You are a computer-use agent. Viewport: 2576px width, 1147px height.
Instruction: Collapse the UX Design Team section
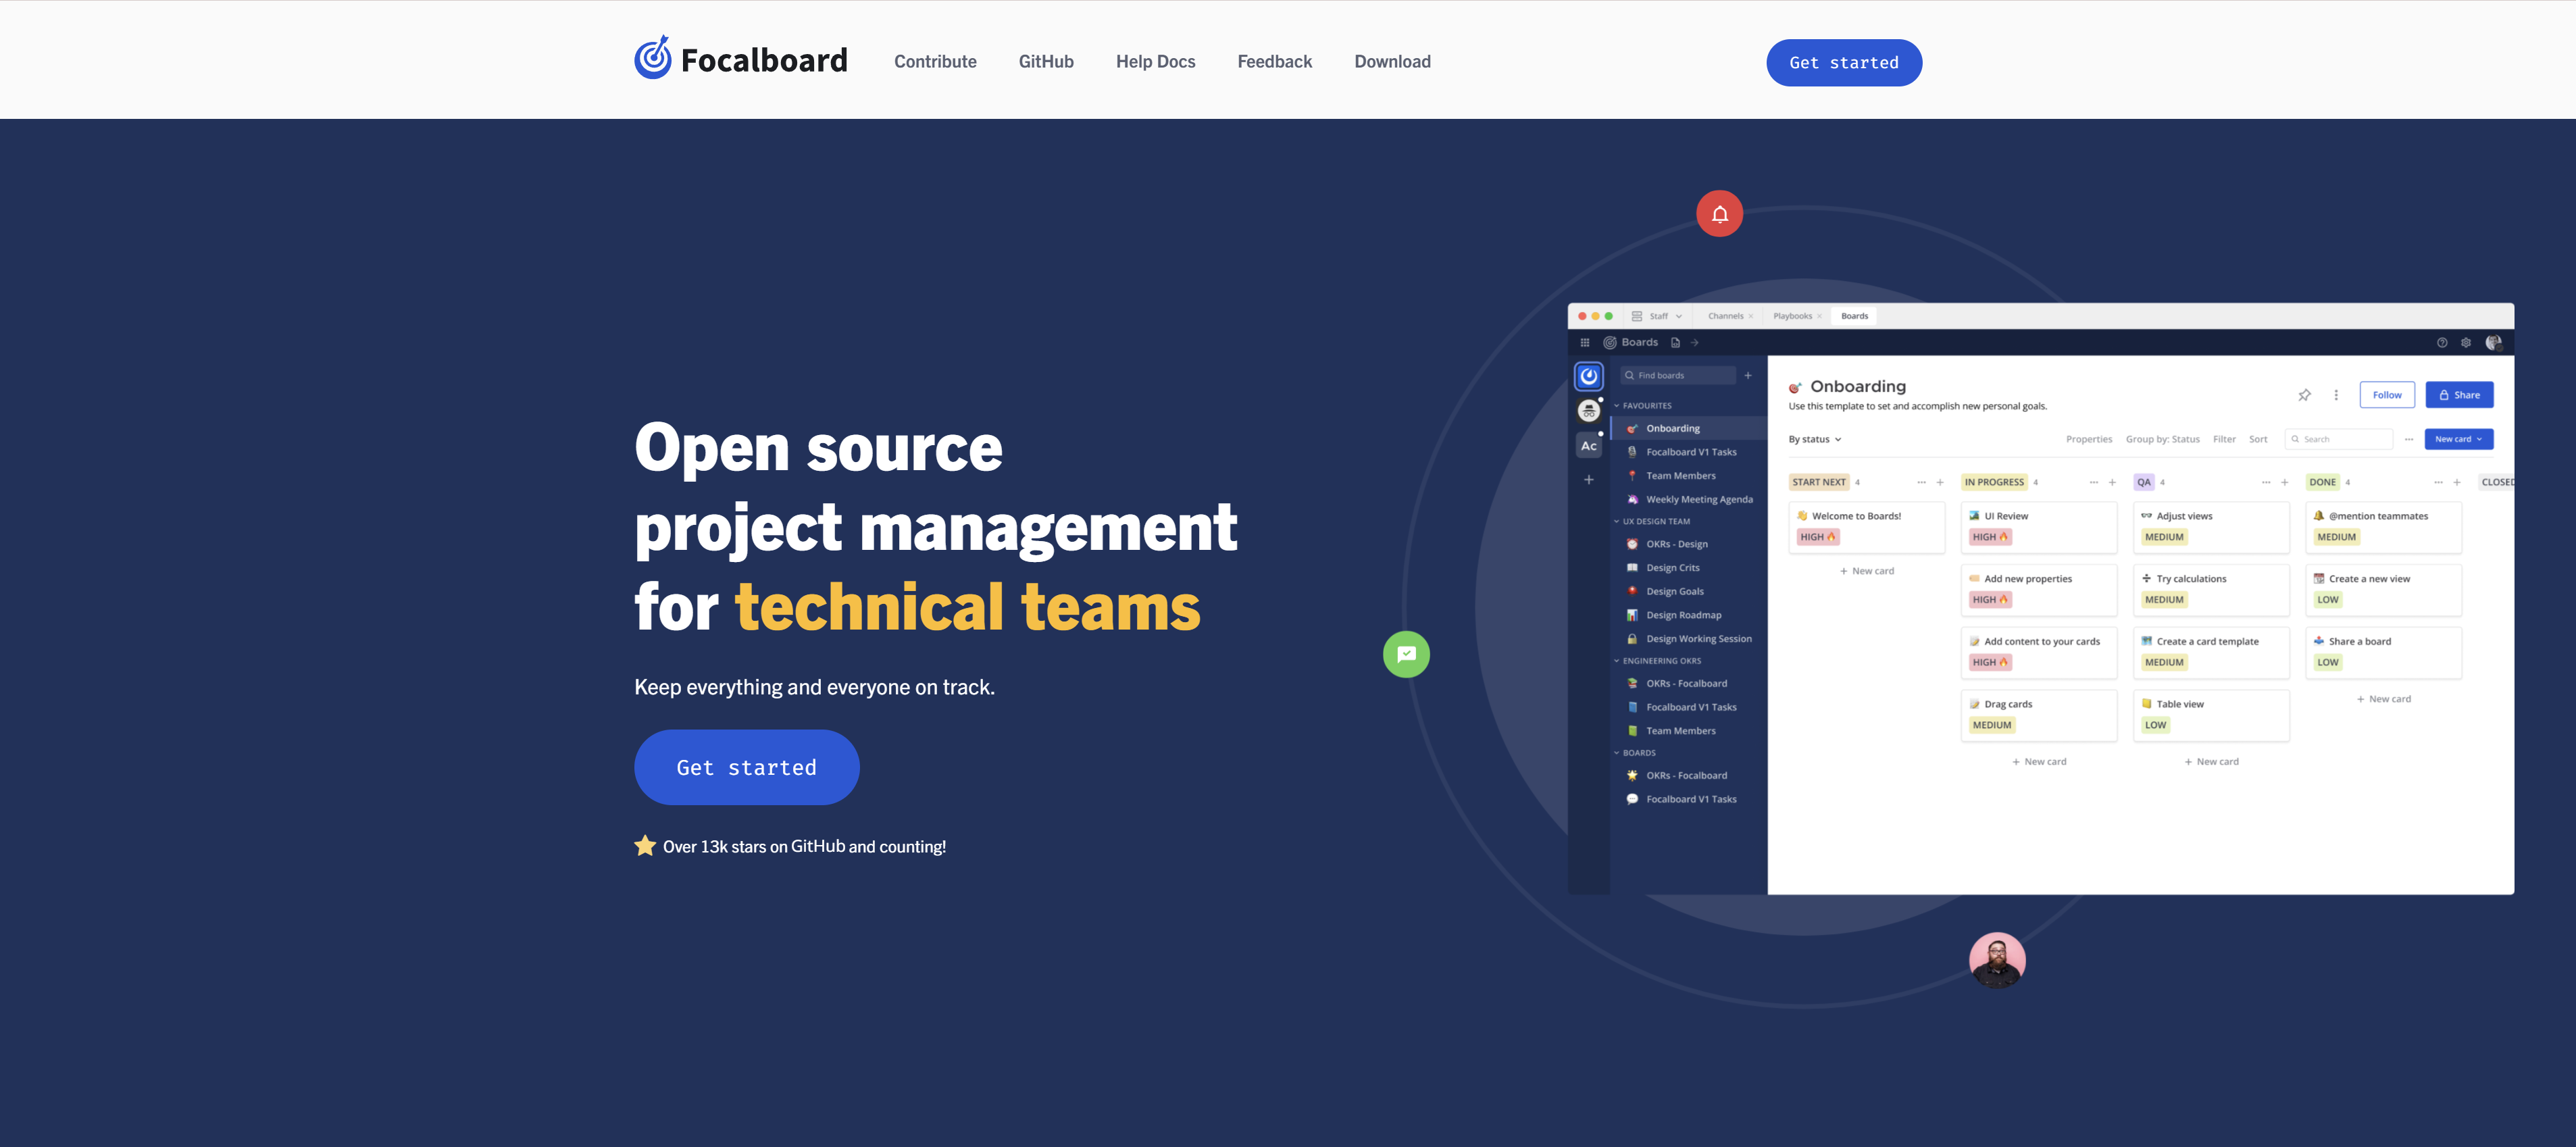click(1617, 521)
